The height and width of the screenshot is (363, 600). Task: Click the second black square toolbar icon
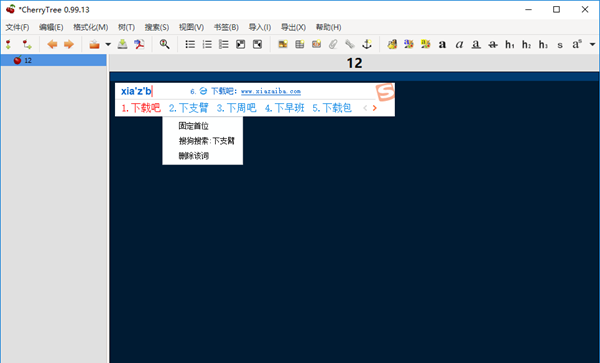click(257, 44)
